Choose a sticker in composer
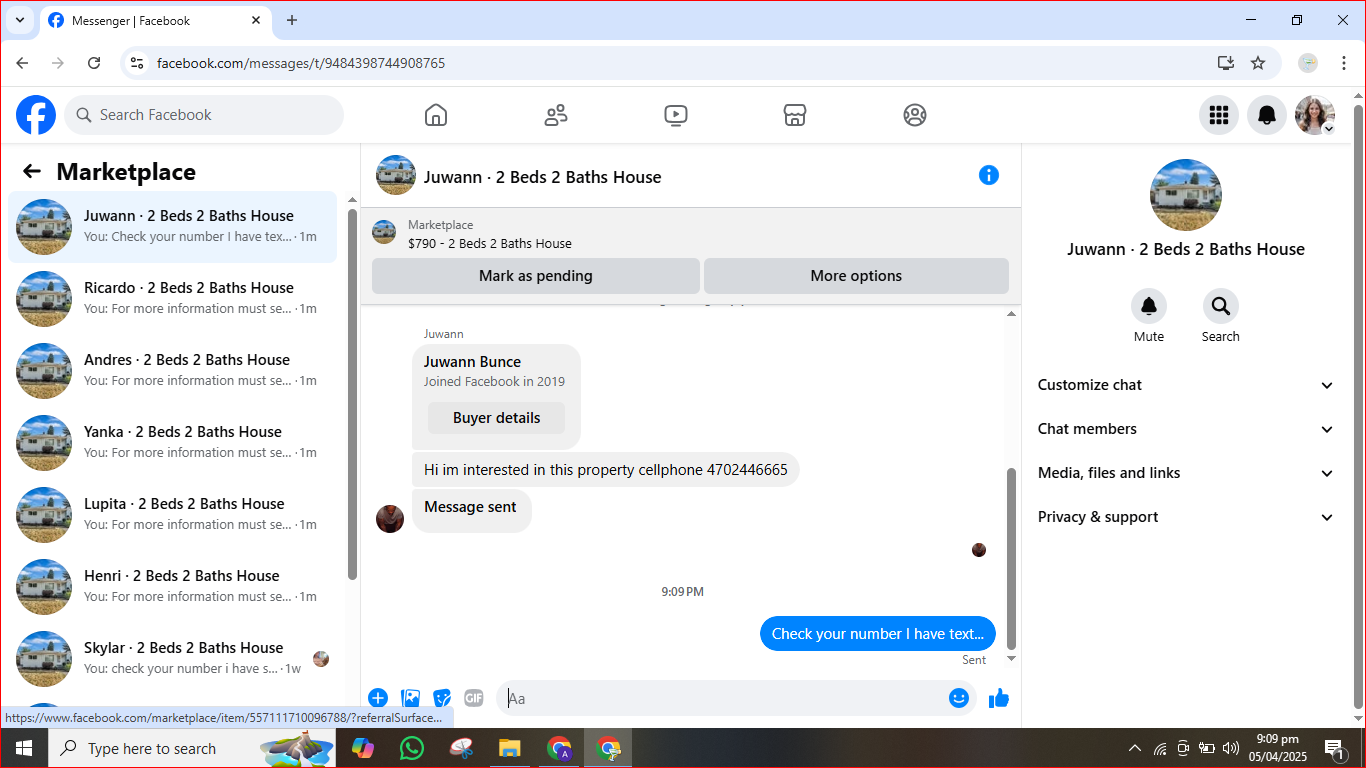The height and width of the screenshot is (768, 1366). (x=442, y=698)
